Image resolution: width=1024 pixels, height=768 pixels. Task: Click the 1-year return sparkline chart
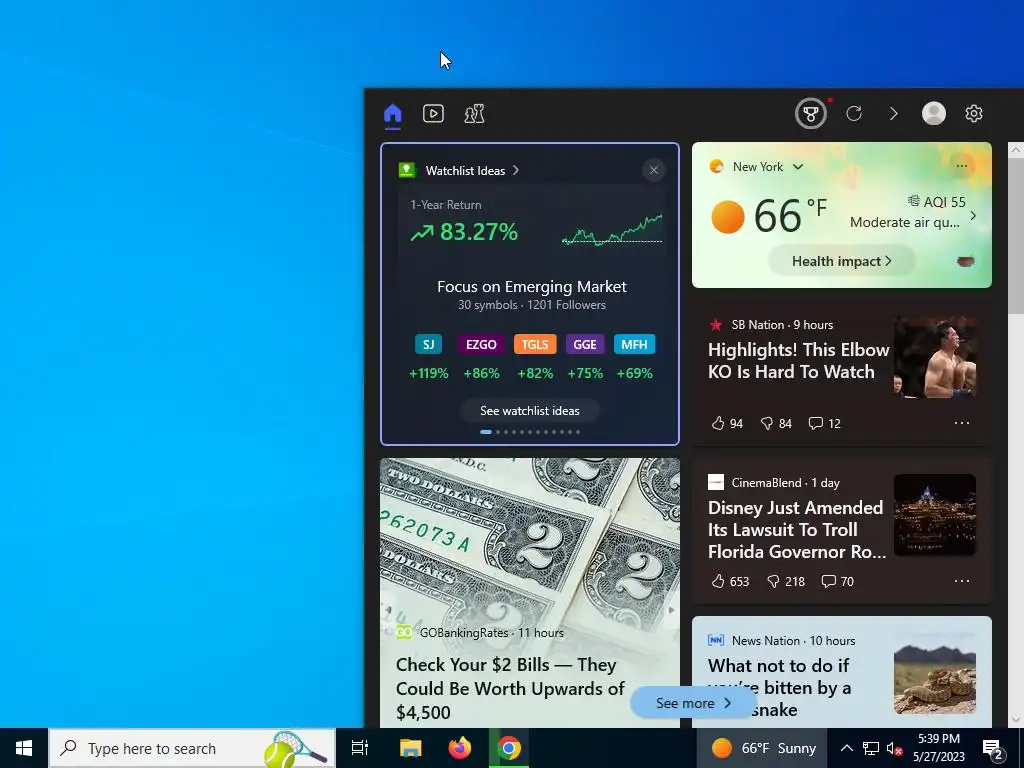[612, 229]
